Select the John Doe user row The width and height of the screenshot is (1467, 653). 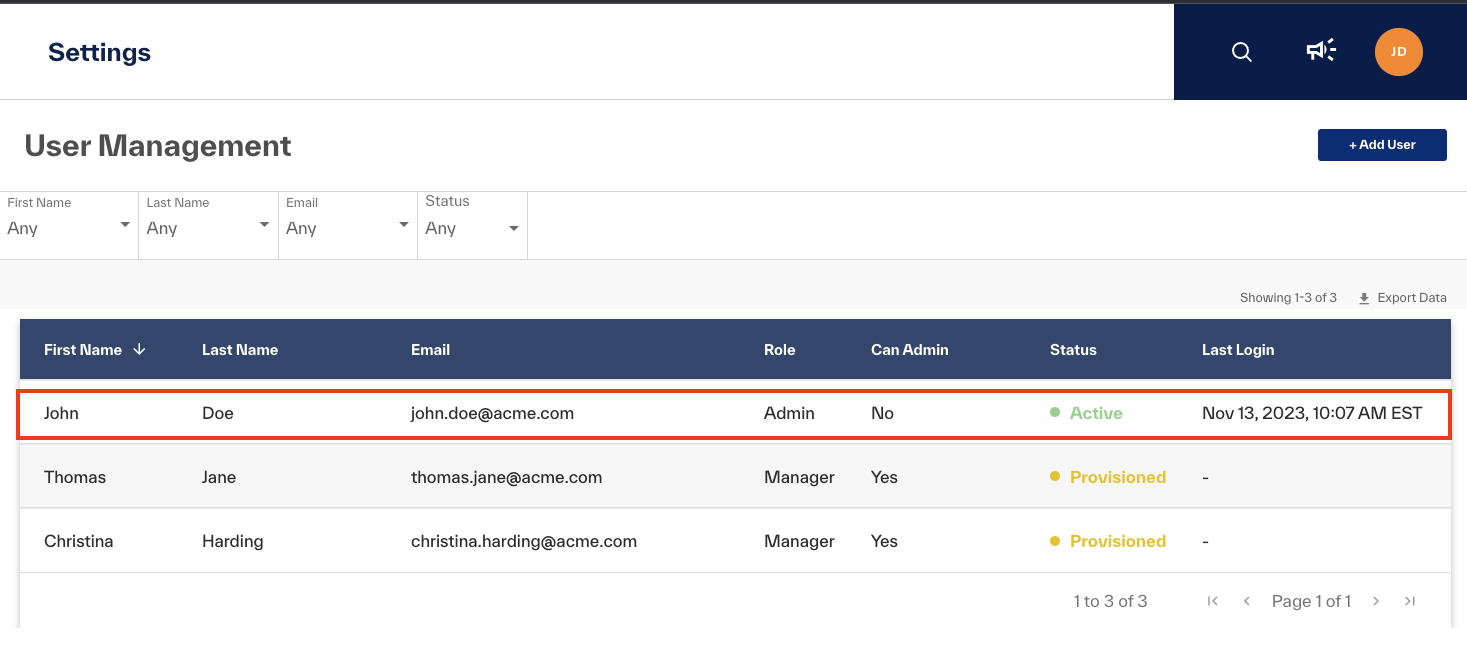click(735, 413)
